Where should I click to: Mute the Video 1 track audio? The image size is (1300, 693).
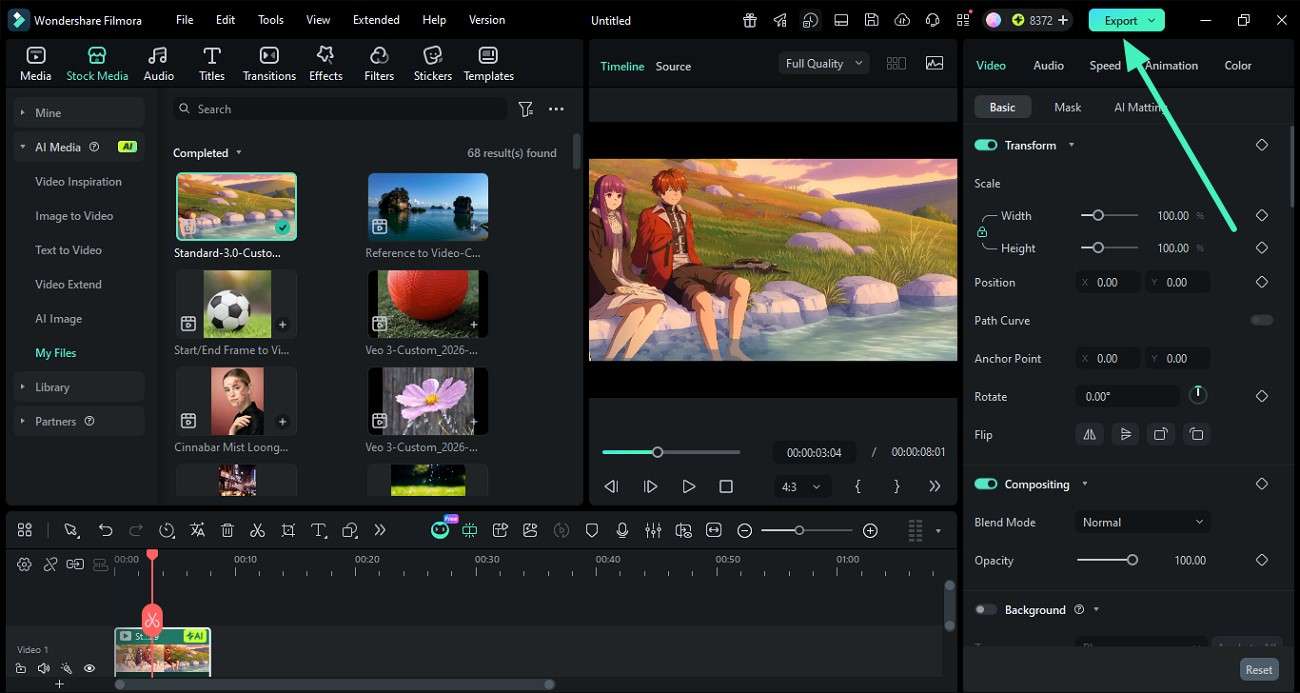43,668
